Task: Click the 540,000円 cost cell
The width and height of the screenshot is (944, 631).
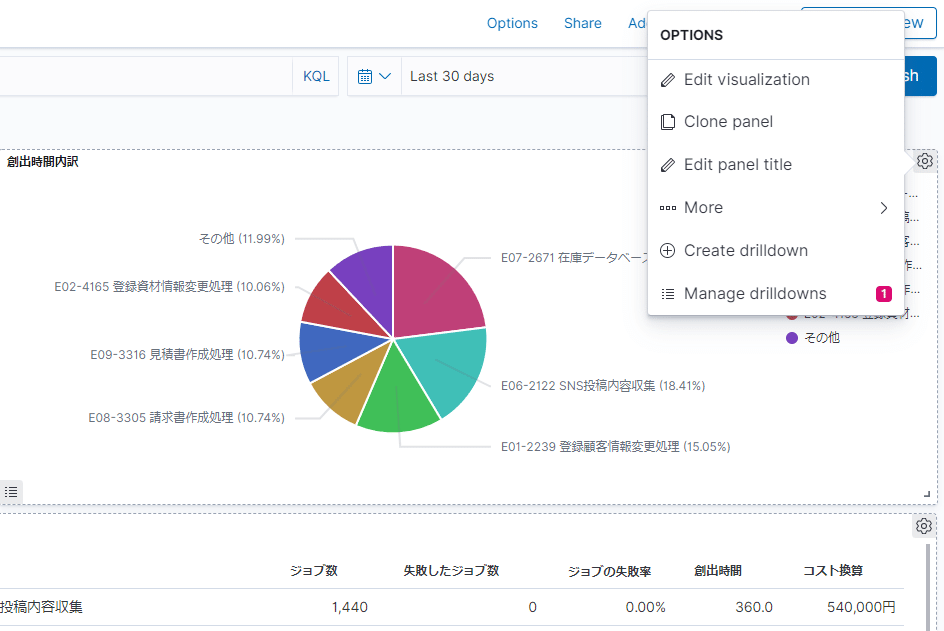Action: (862, 607)
